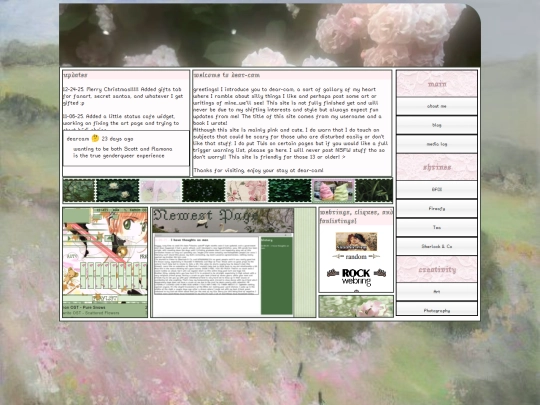Click the webring arrow right of 'random'
Viewport: 540px width, 405px height.
point(374,257)
